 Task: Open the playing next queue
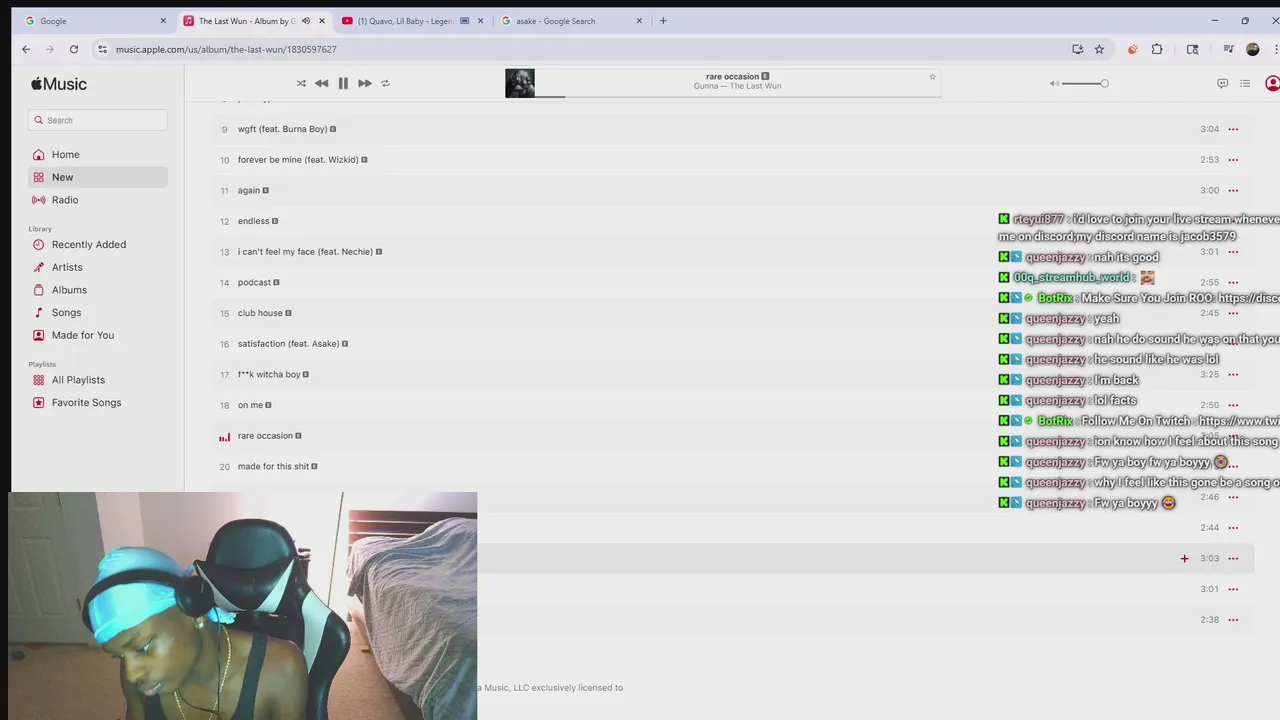coord(1245,83)
